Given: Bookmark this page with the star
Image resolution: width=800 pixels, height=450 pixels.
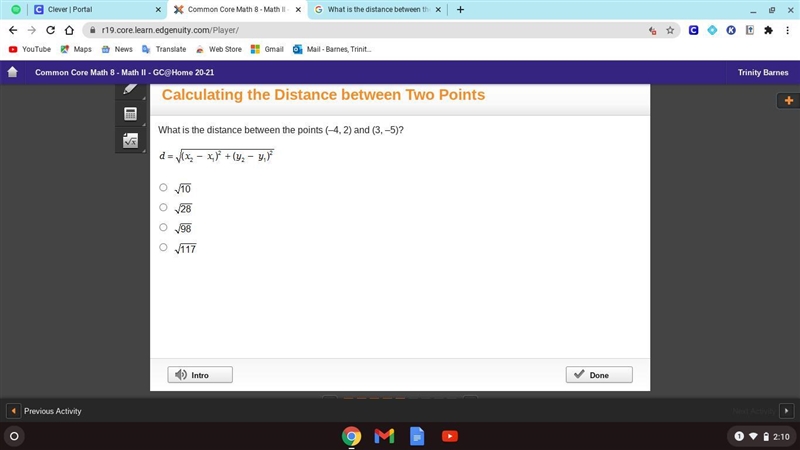Looking at the screenshot, I should click(670, 30).
